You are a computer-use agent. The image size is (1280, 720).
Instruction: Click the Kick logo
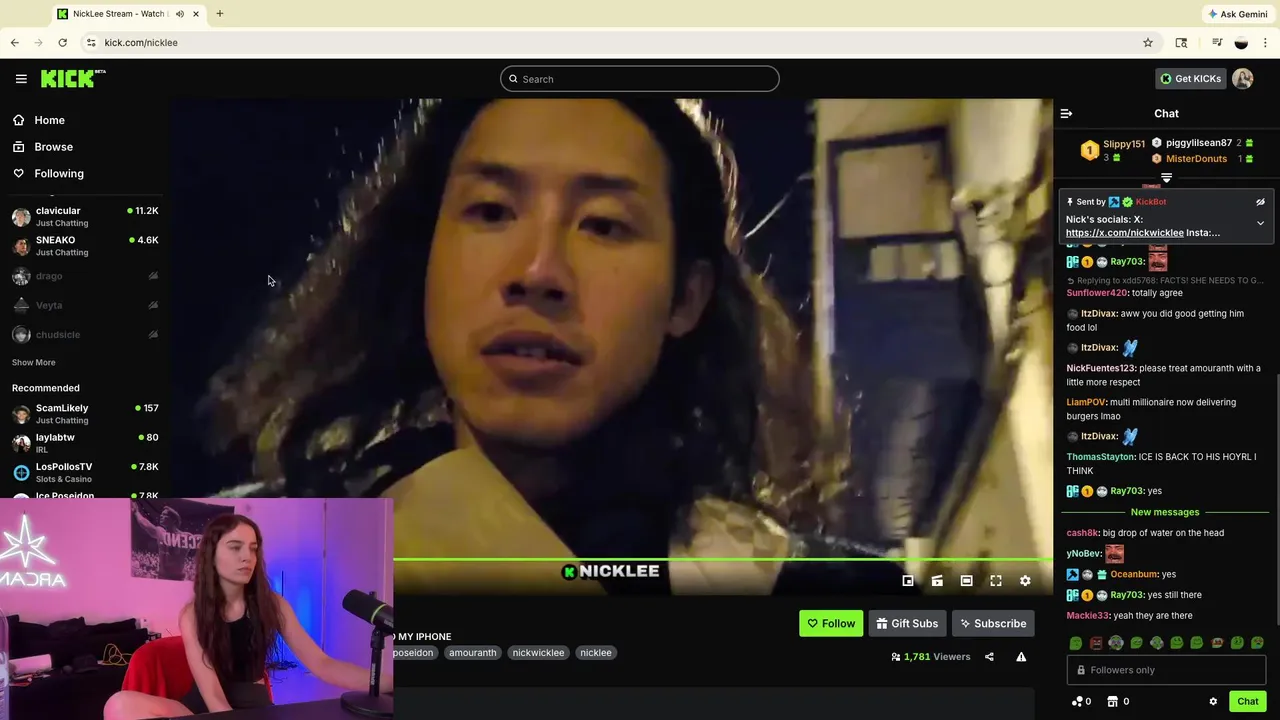[x=73, y=78]
